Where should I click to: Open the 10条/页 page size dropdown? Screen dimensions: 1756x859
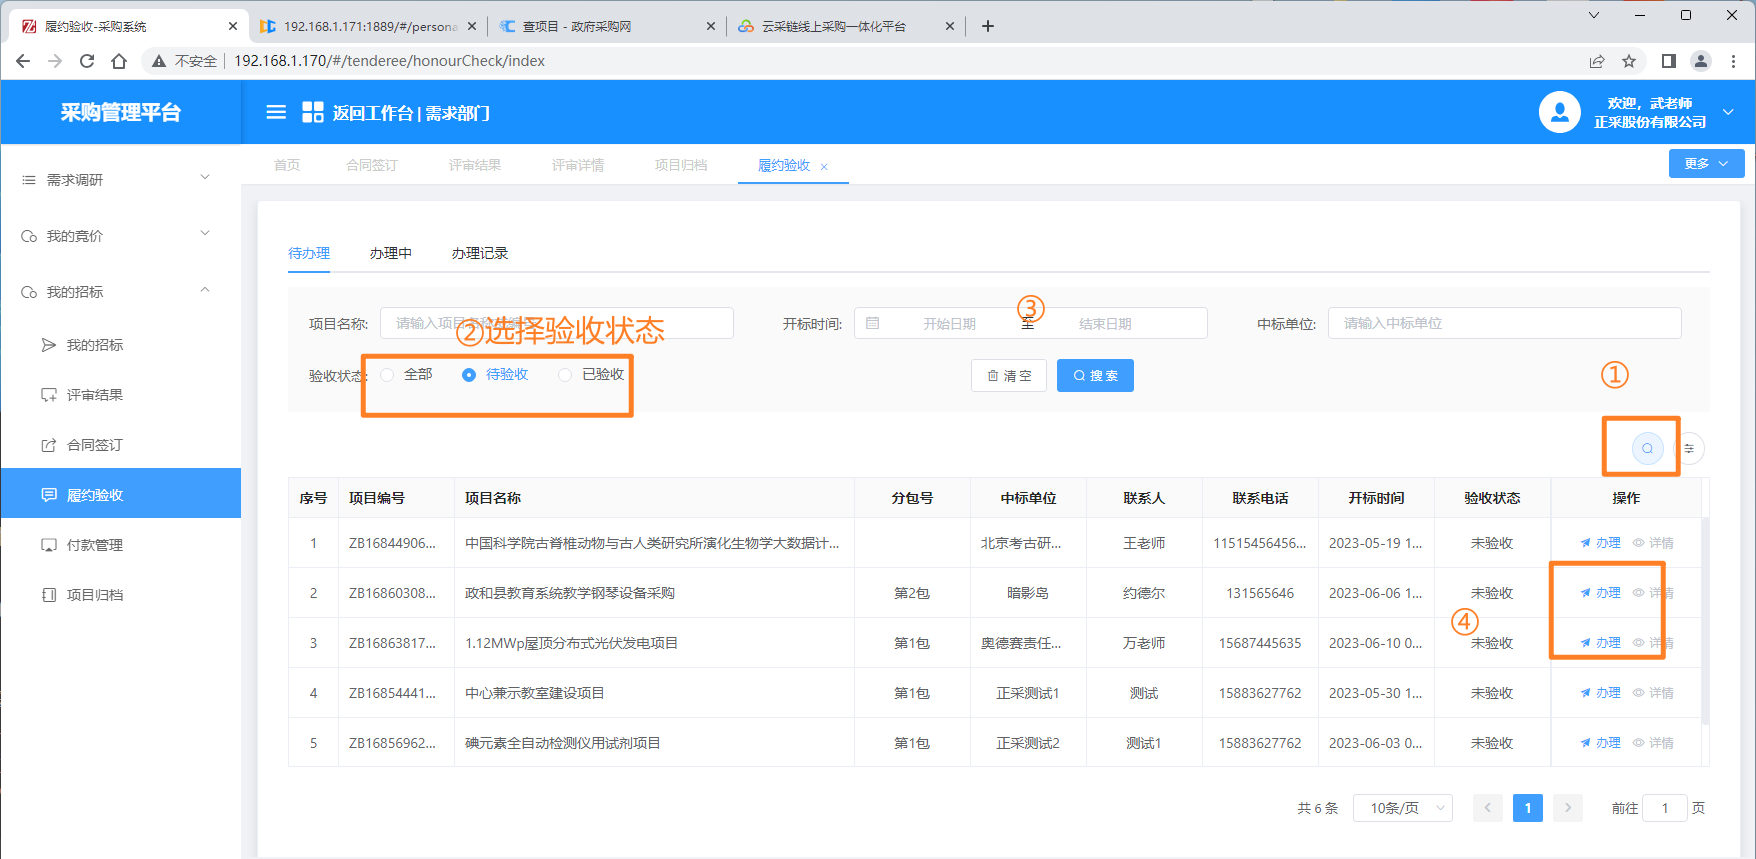pyautogui.click(x=1402, y=808)
